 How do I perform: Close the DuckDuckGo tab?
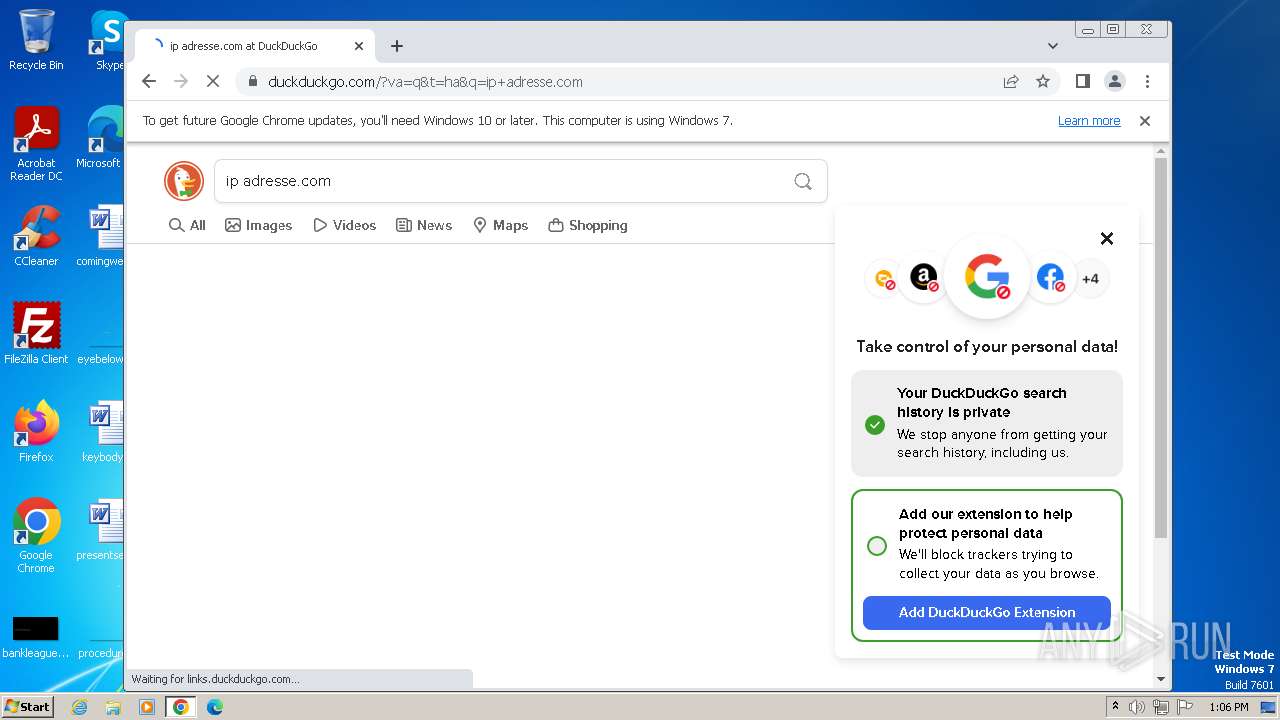tap(359, 46)
